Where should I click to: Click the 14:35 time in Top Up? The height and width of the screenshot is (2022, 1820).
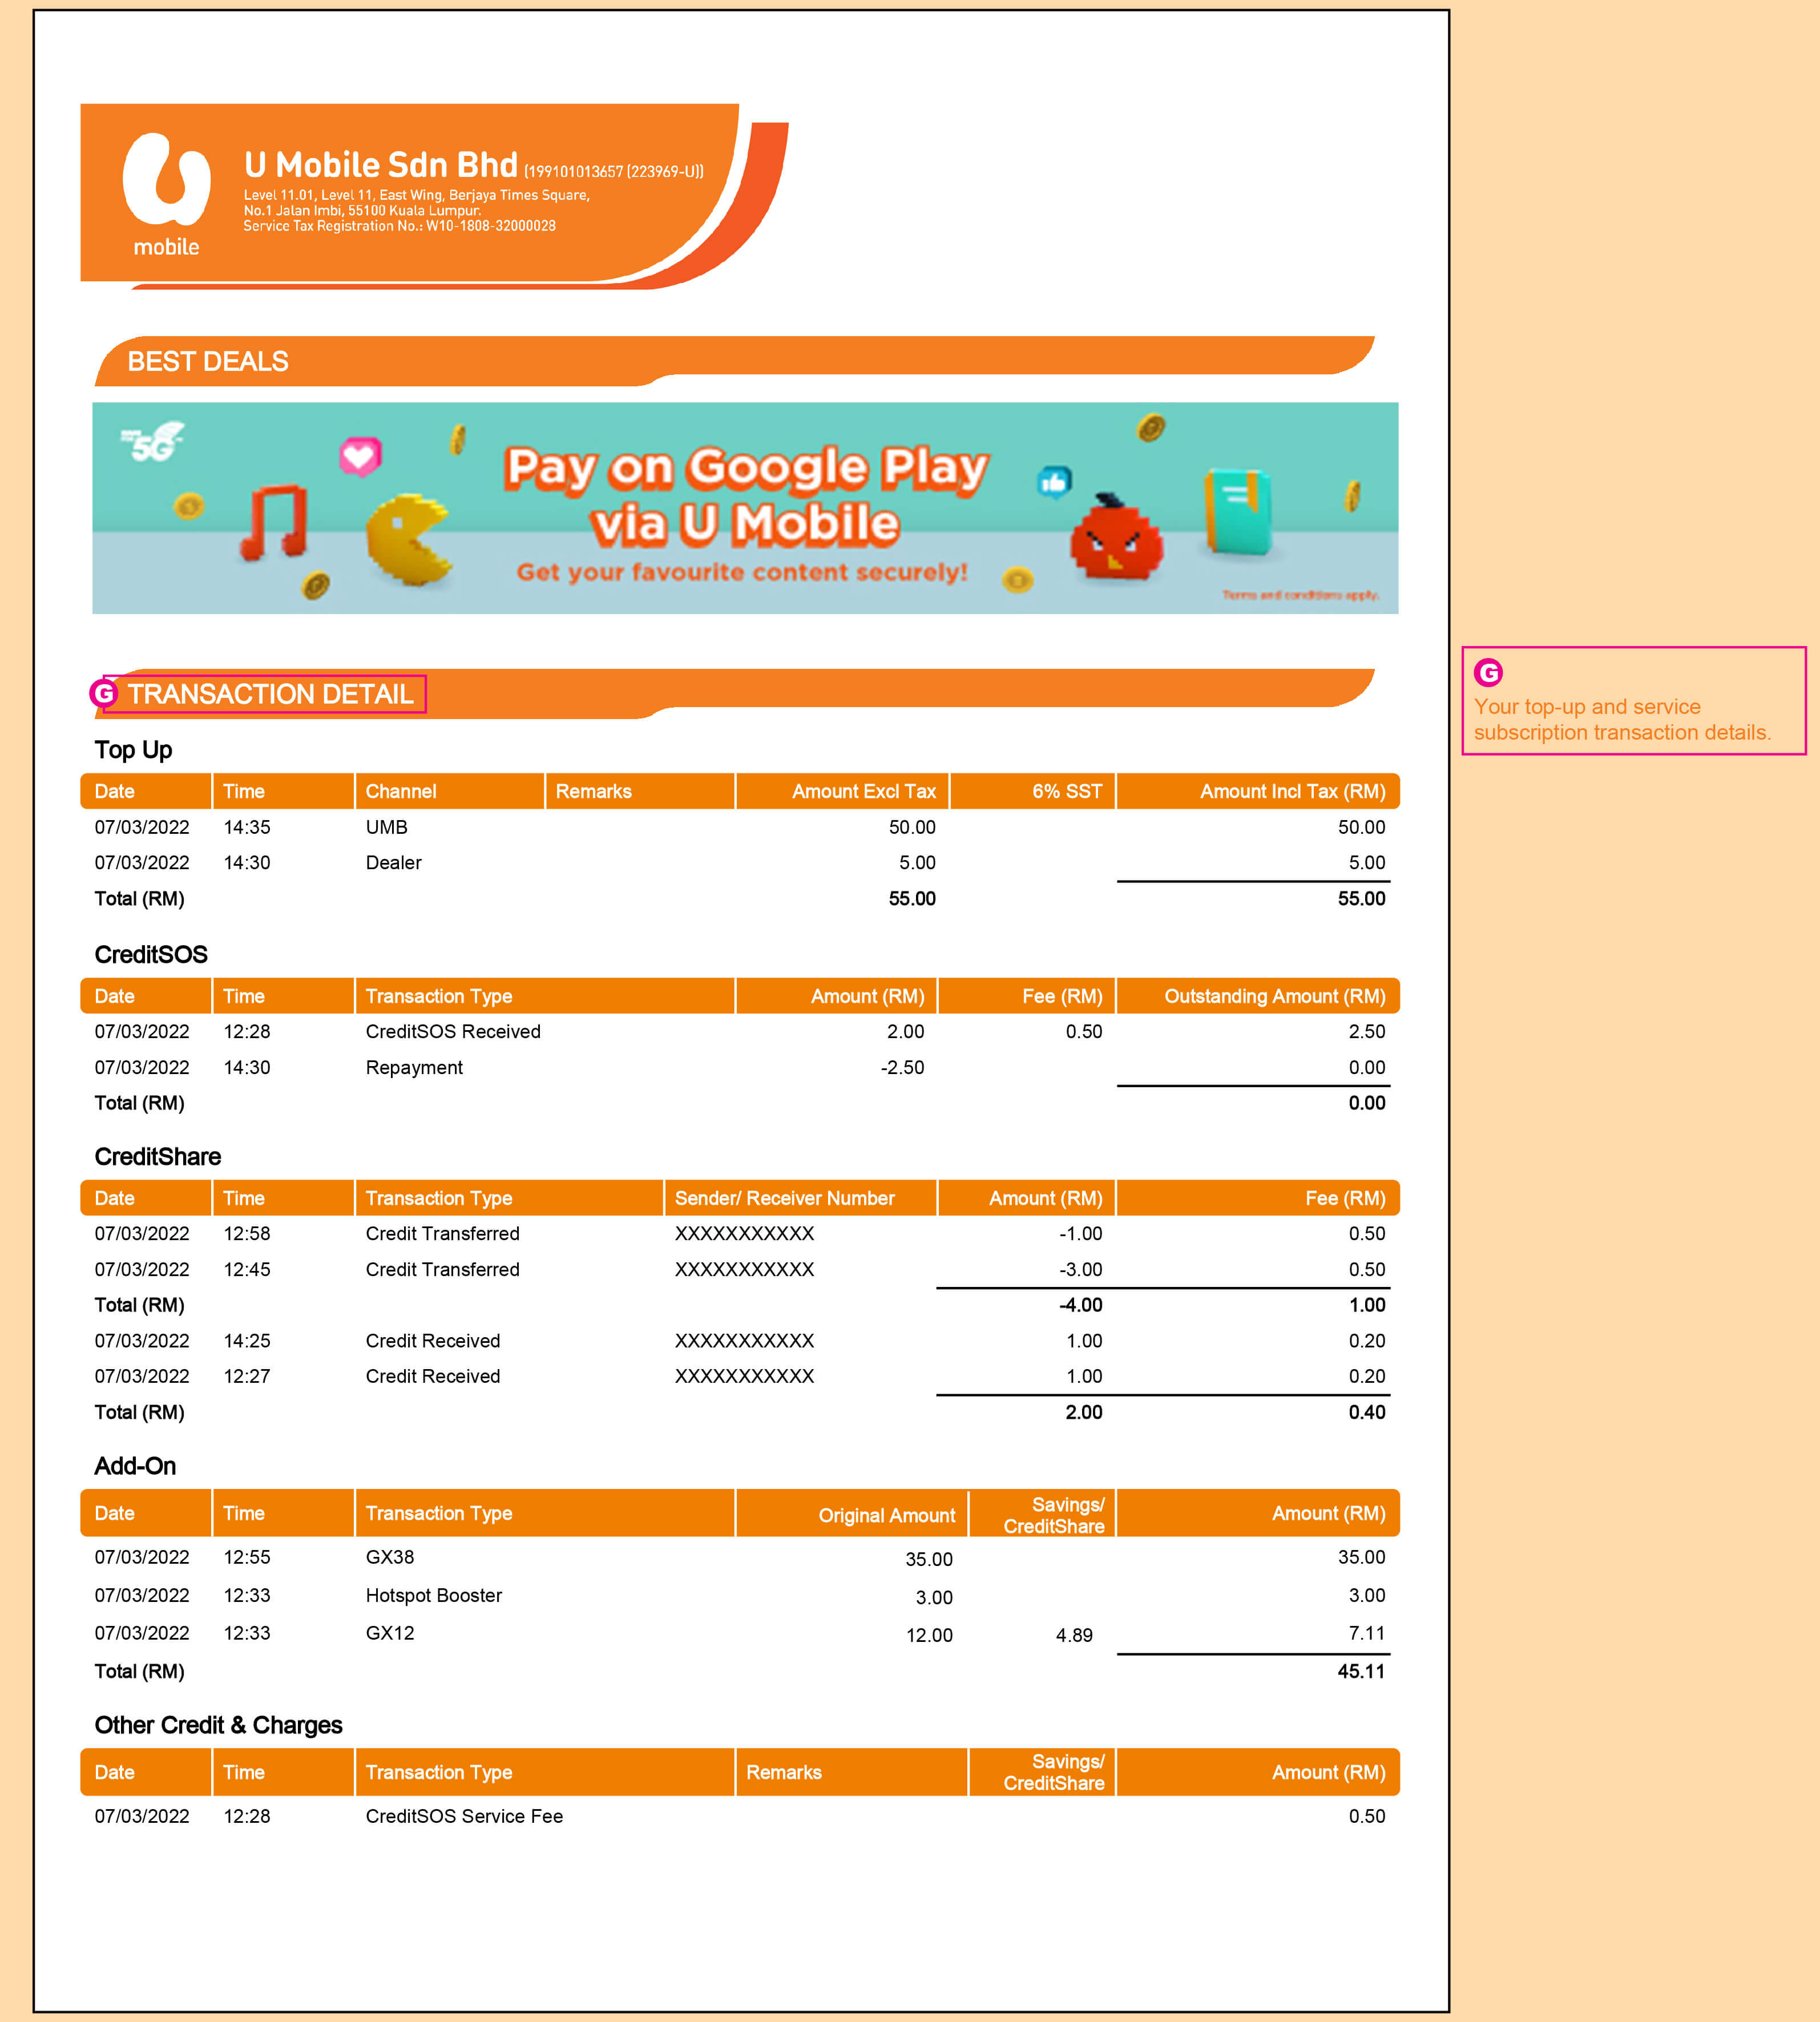247,827
